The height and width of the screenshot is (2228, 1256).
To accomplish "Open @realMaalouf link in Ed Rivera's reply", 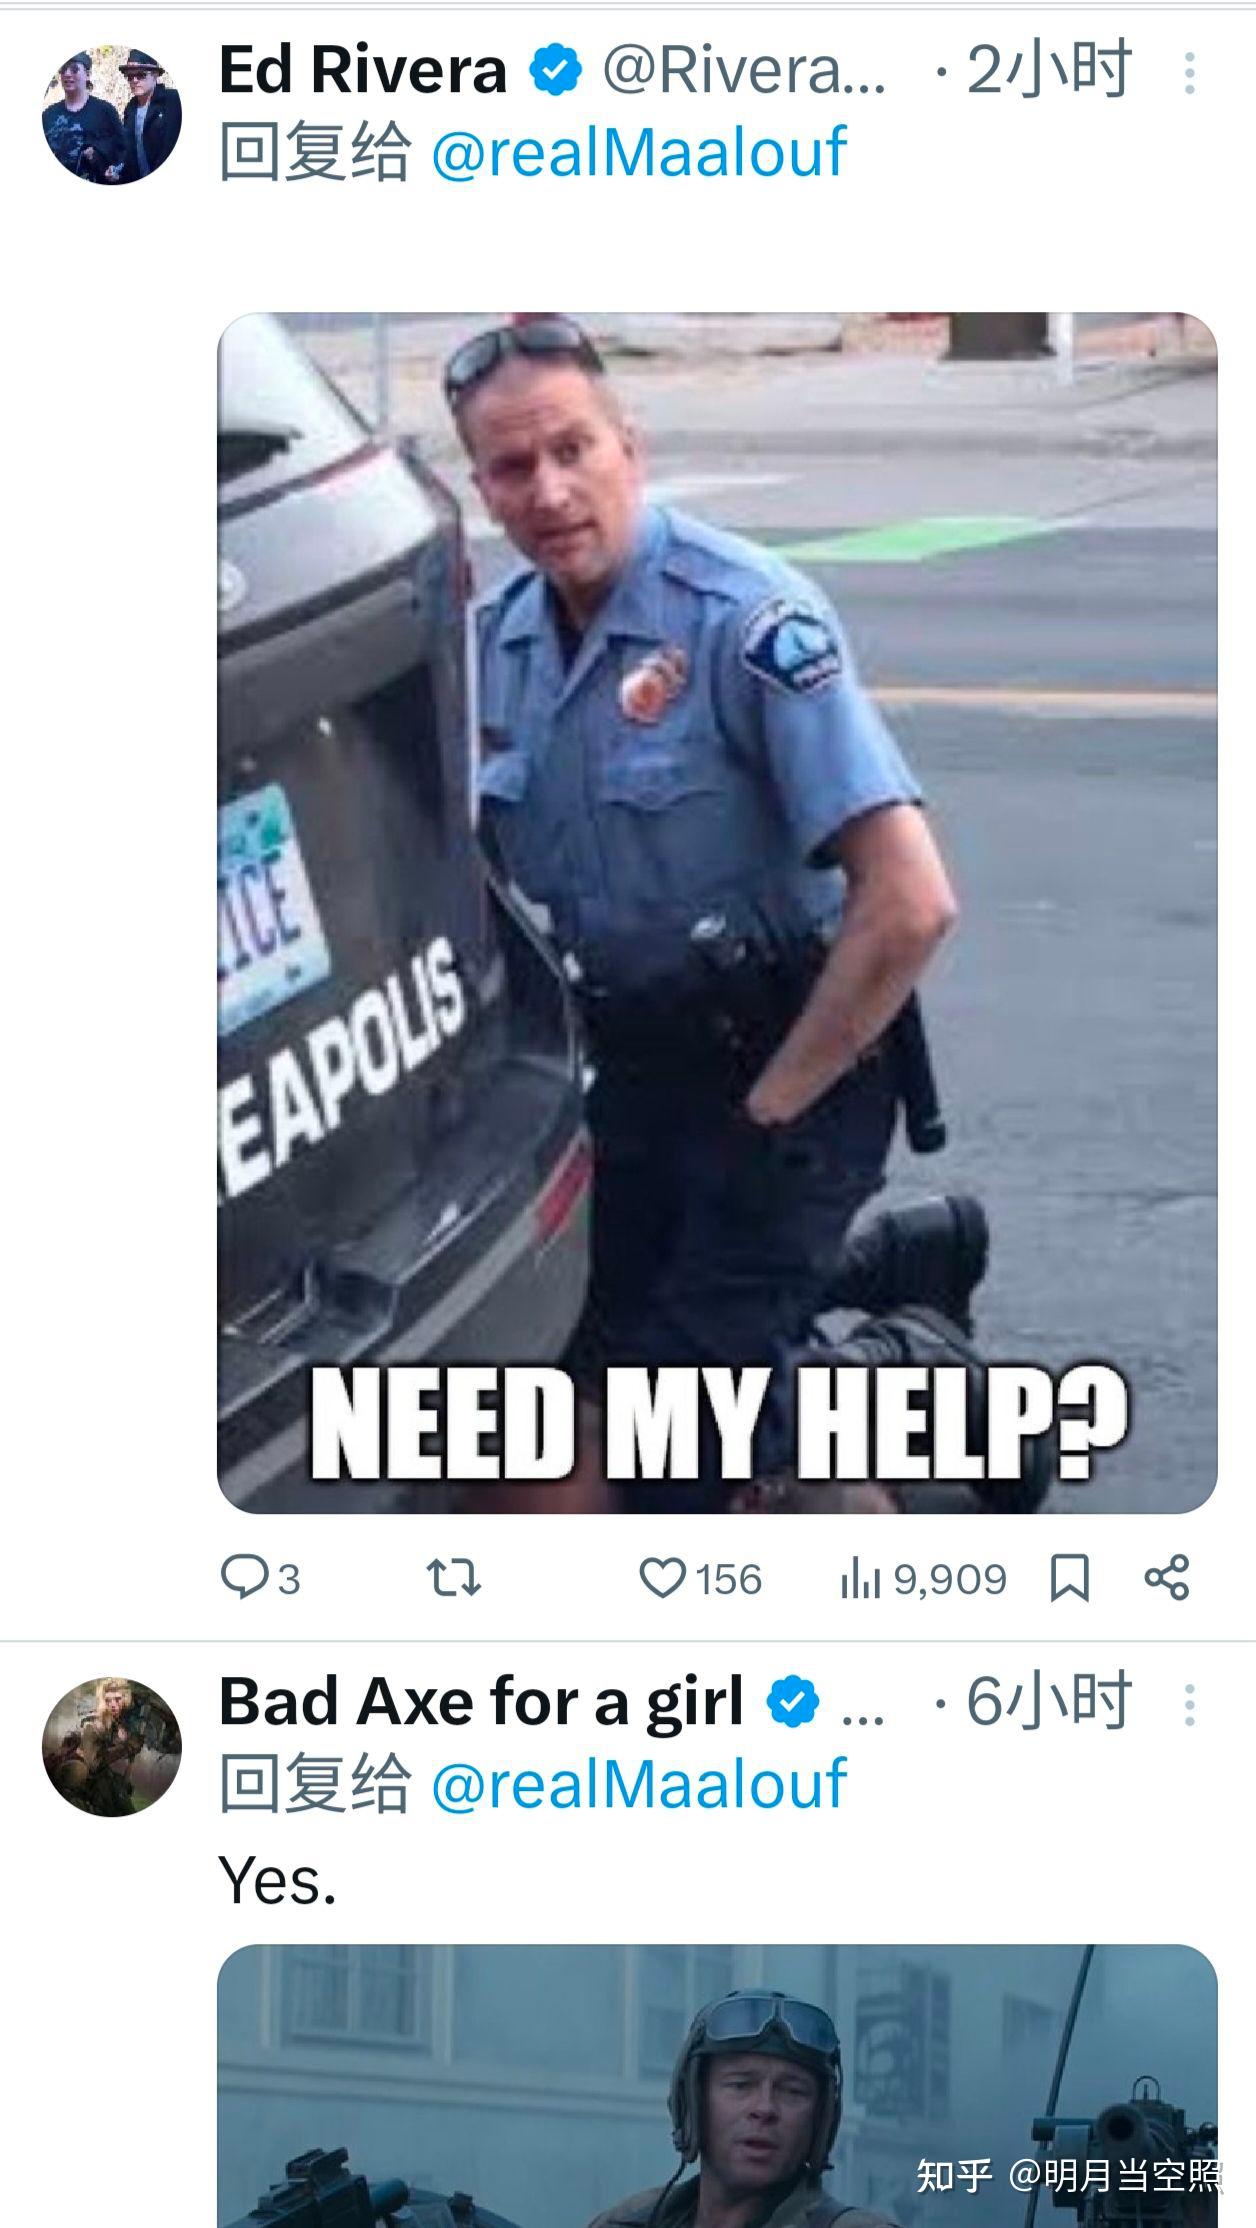I will coord(639,153).
